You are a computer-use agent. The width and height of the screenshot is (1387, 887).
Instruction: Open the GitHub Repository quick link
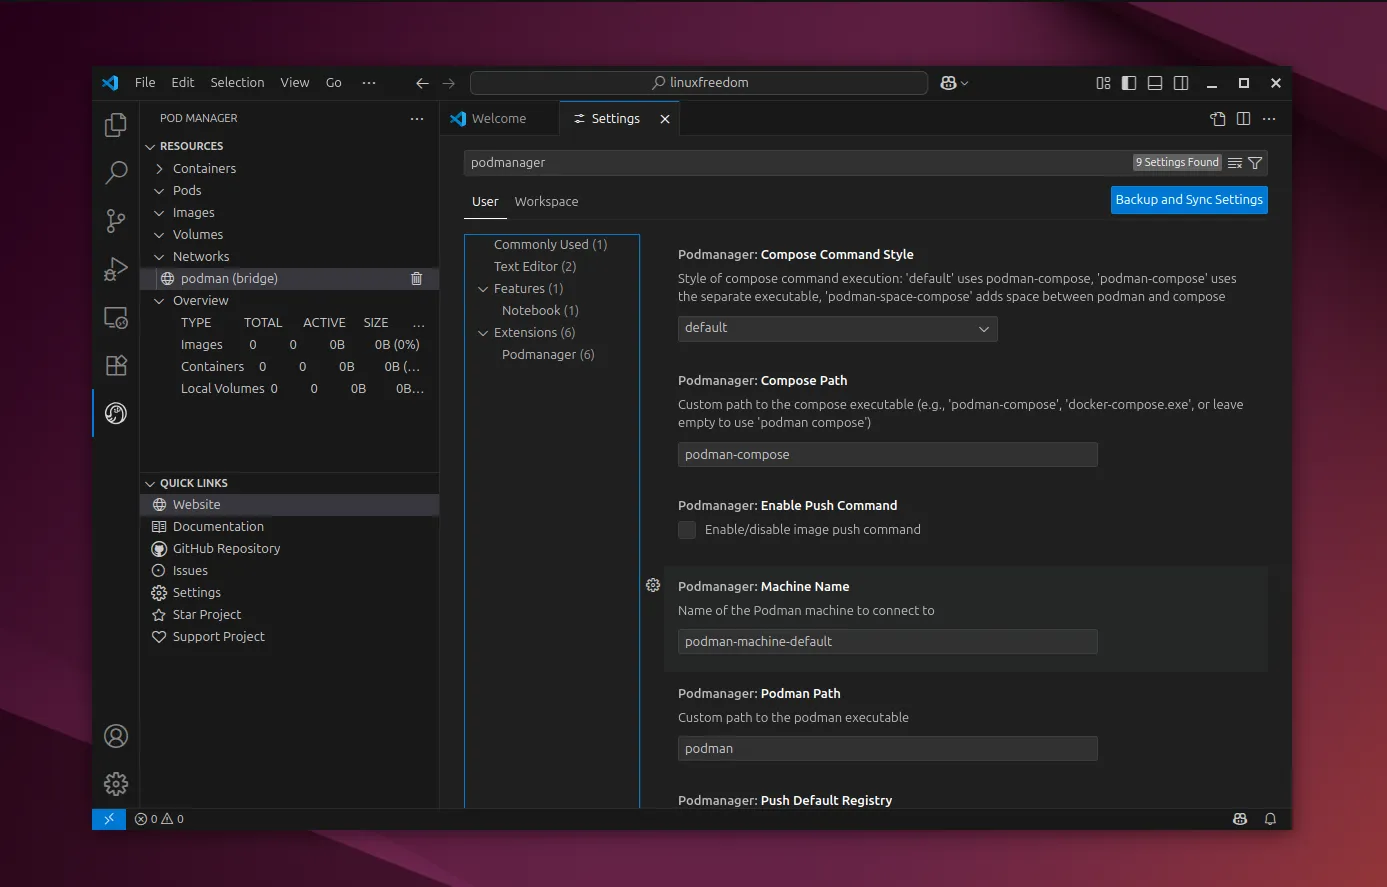coord(225,548)
